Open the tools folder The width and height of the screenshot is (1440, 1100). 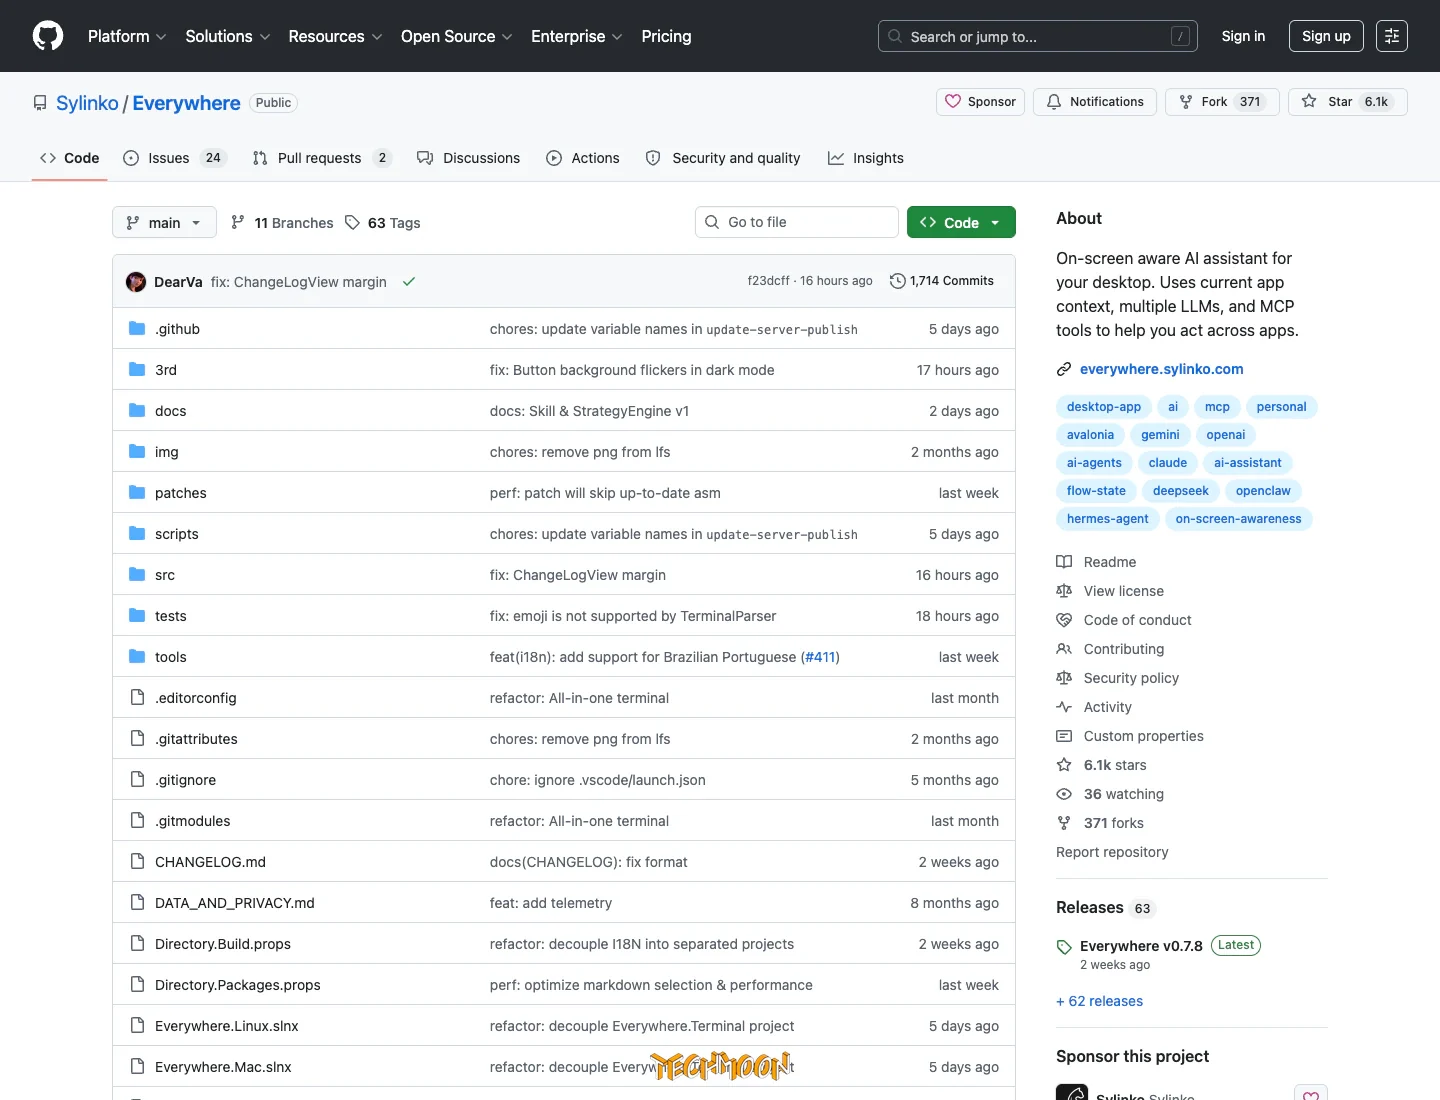tap(170, 657)
